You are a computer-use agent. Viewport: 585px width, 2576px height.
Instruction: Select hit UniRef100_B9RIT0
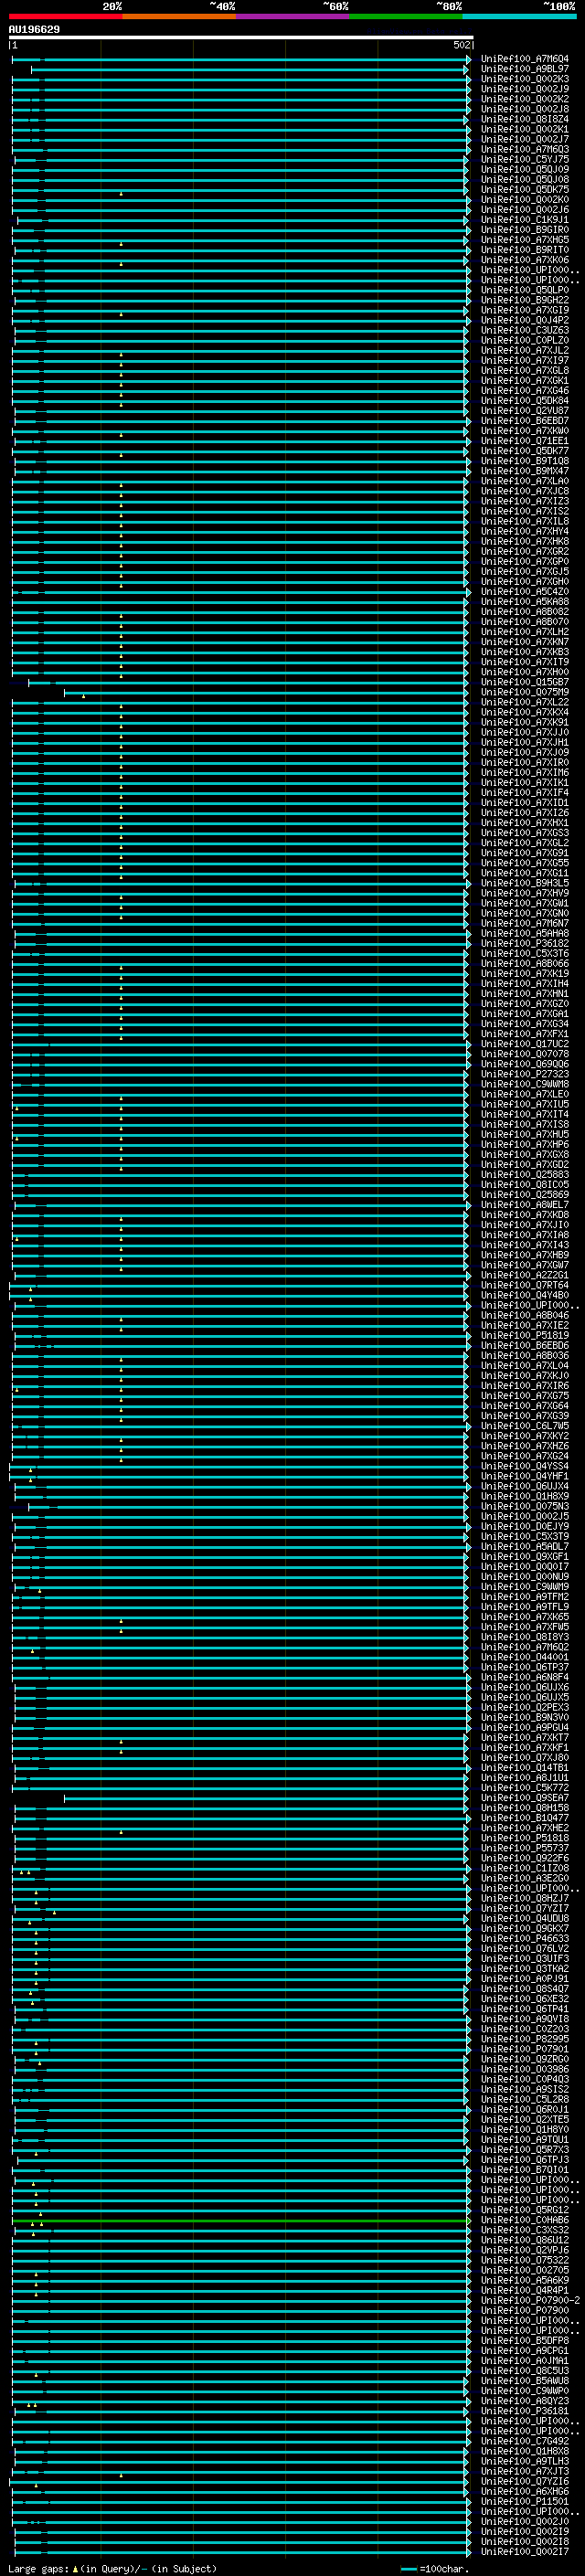click(x=524, y=250)
